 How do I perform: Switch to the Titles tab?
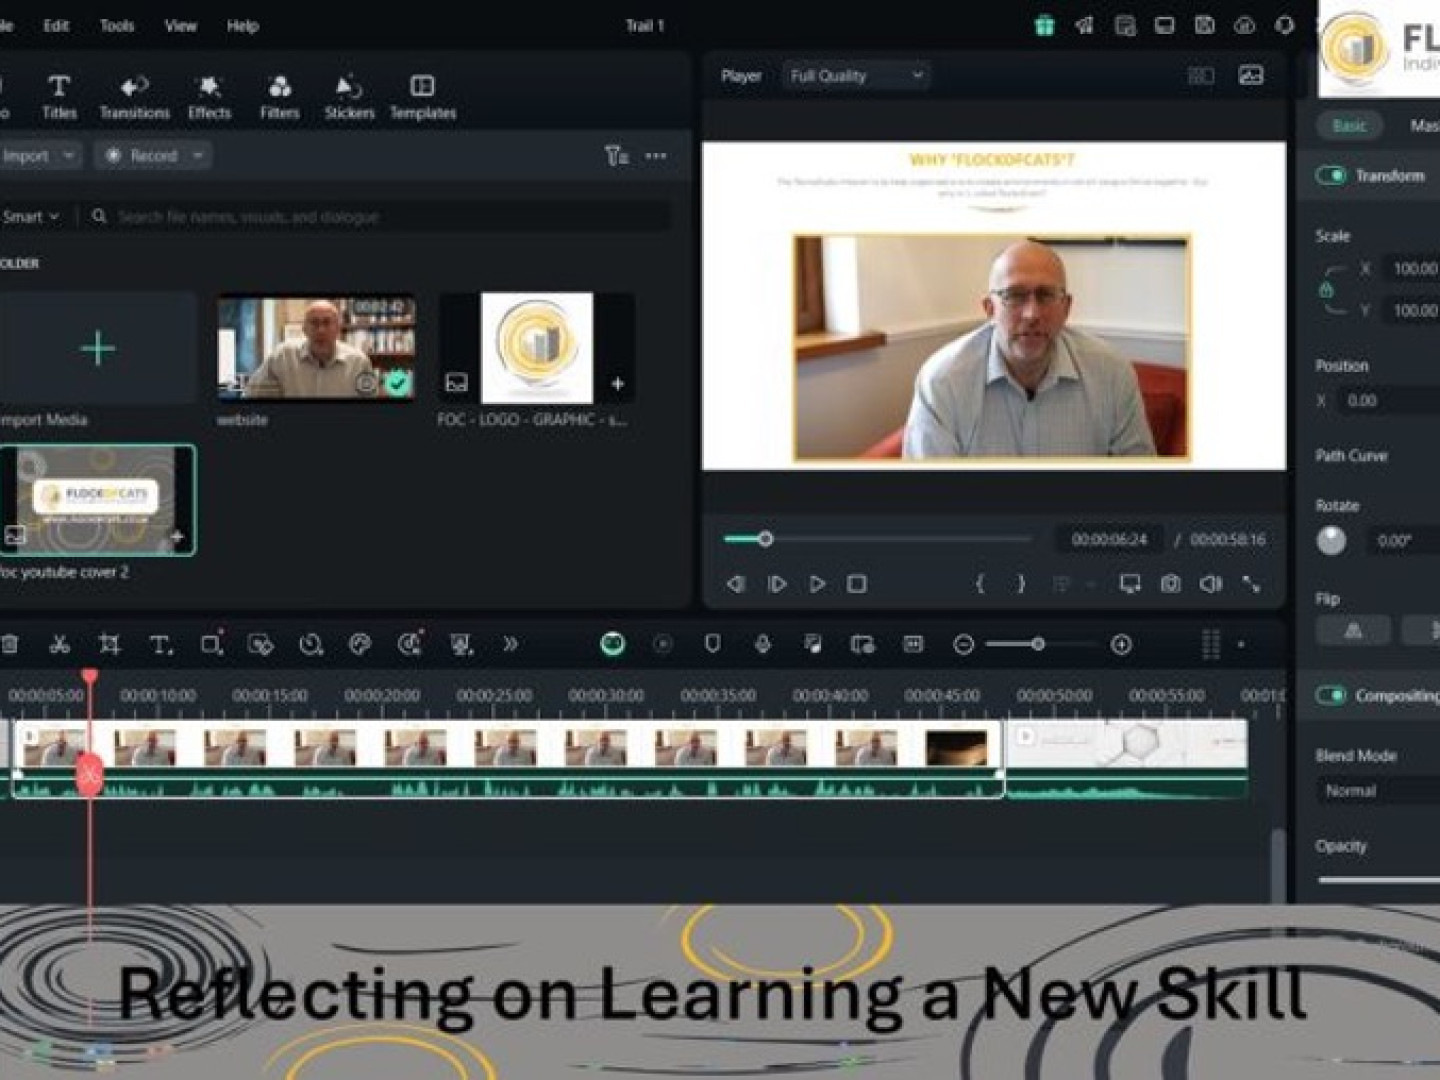point(59,98)
